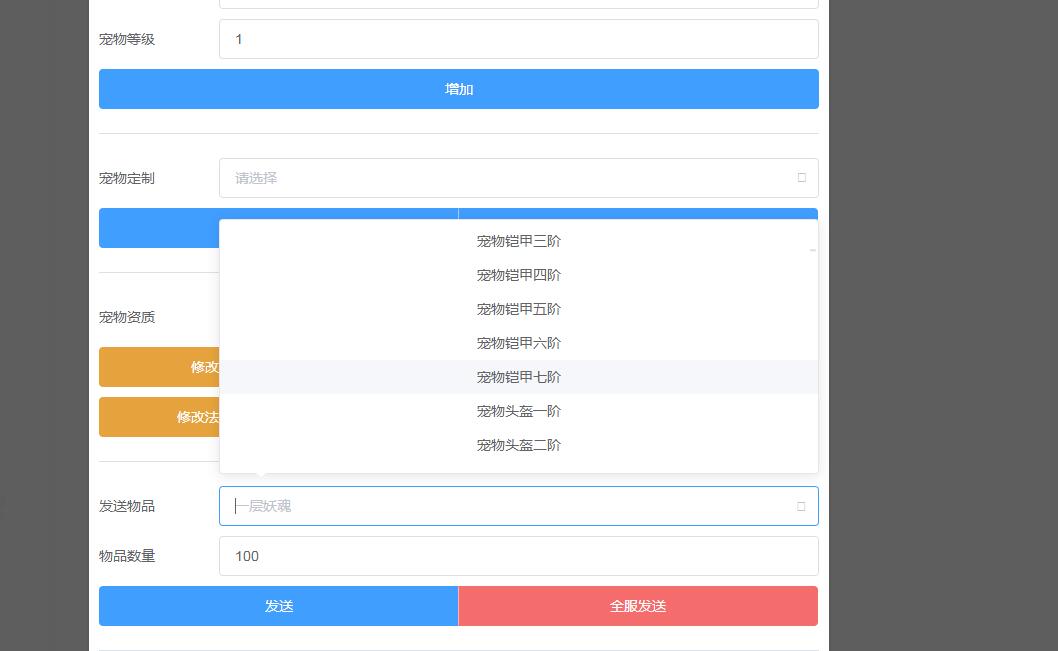The image size is (1058, 651).
Task: Pick 宠物铠甲五阶 in the dropdown list
Action: coord(518,309)
